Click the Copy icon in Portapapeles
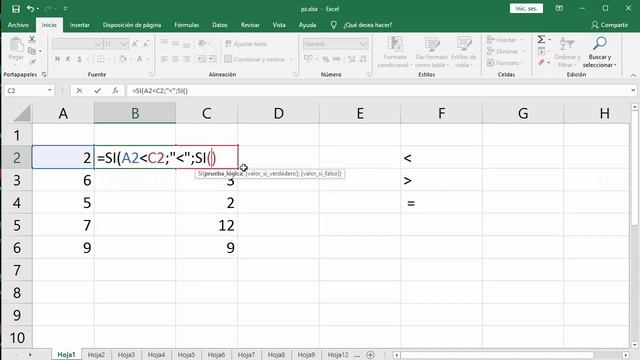The height and width of the screenshot is (360, 640). coord(32,51)
